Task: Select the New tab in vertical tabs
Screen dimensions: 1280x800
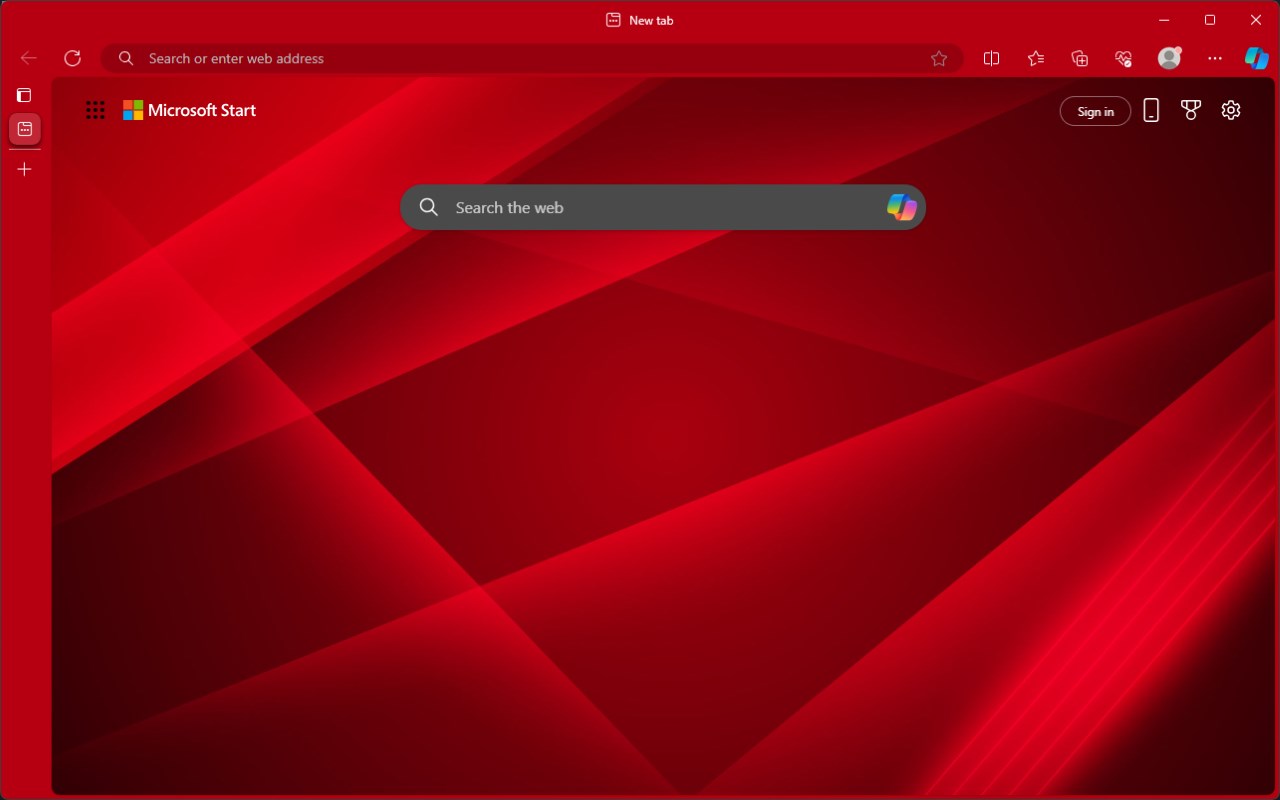Action: pos(25,128)
